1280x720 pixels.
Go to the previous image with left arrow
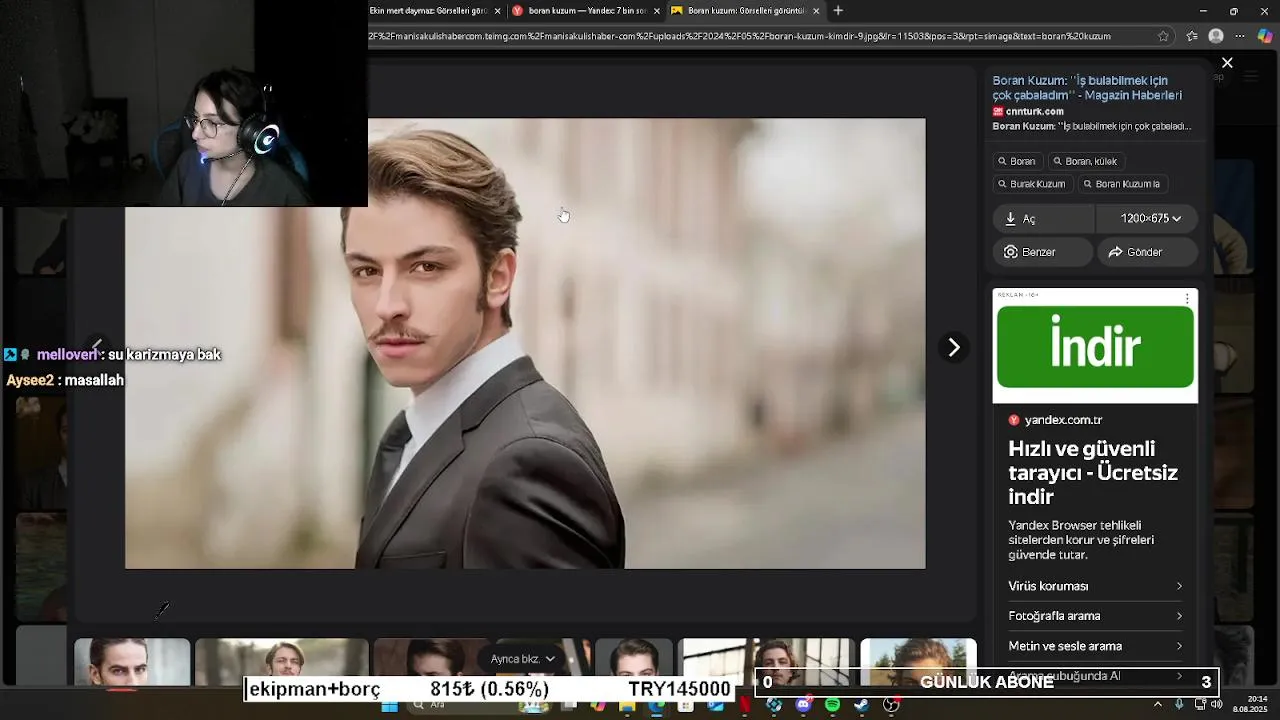pos(96,346)
